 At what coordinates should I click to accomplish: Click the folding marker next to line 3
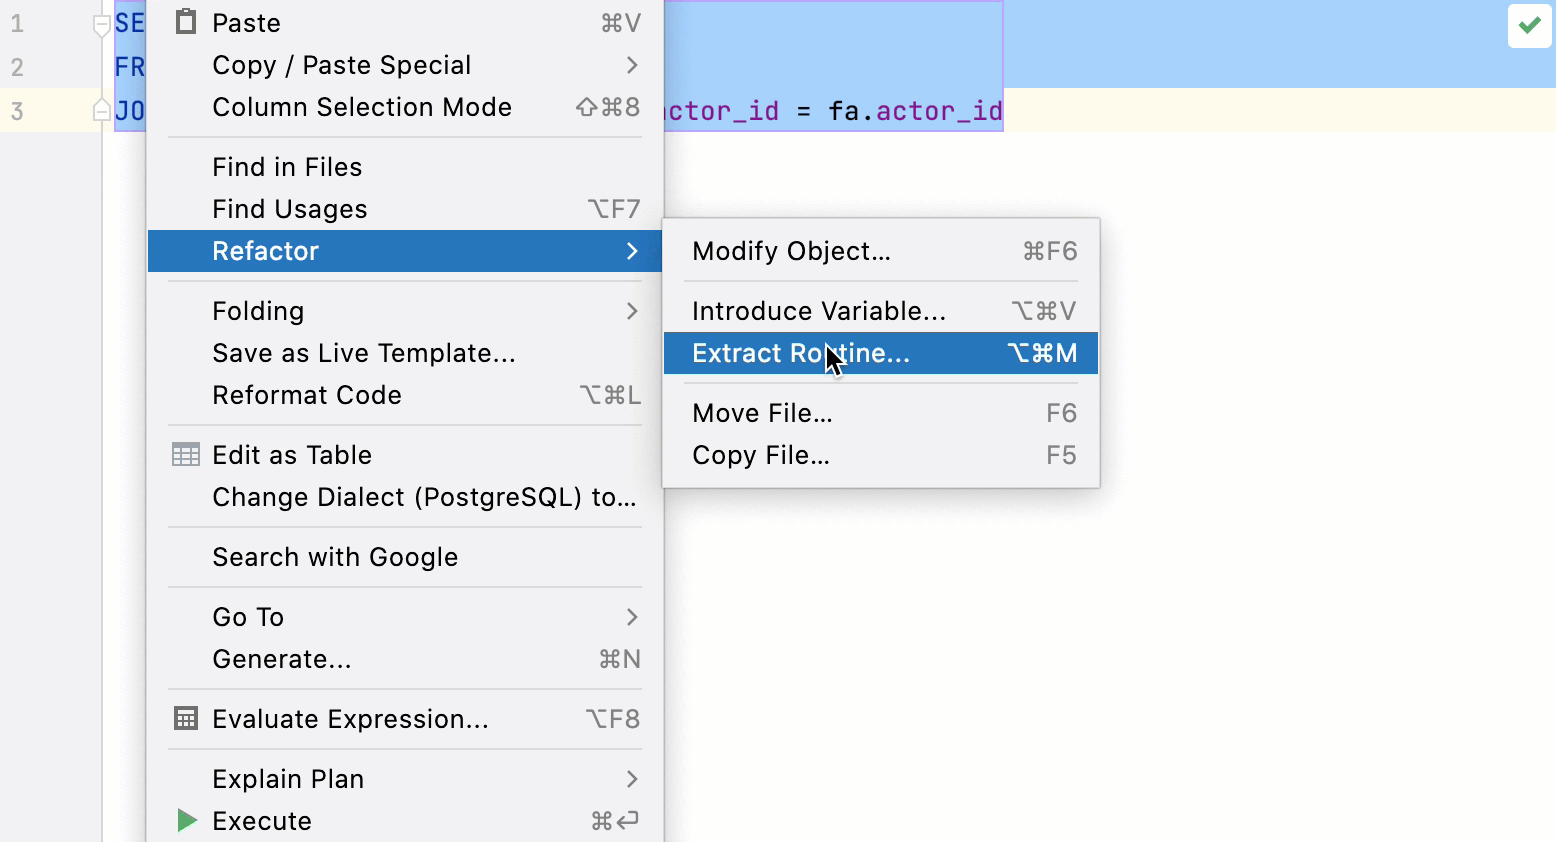pos(100,111)
